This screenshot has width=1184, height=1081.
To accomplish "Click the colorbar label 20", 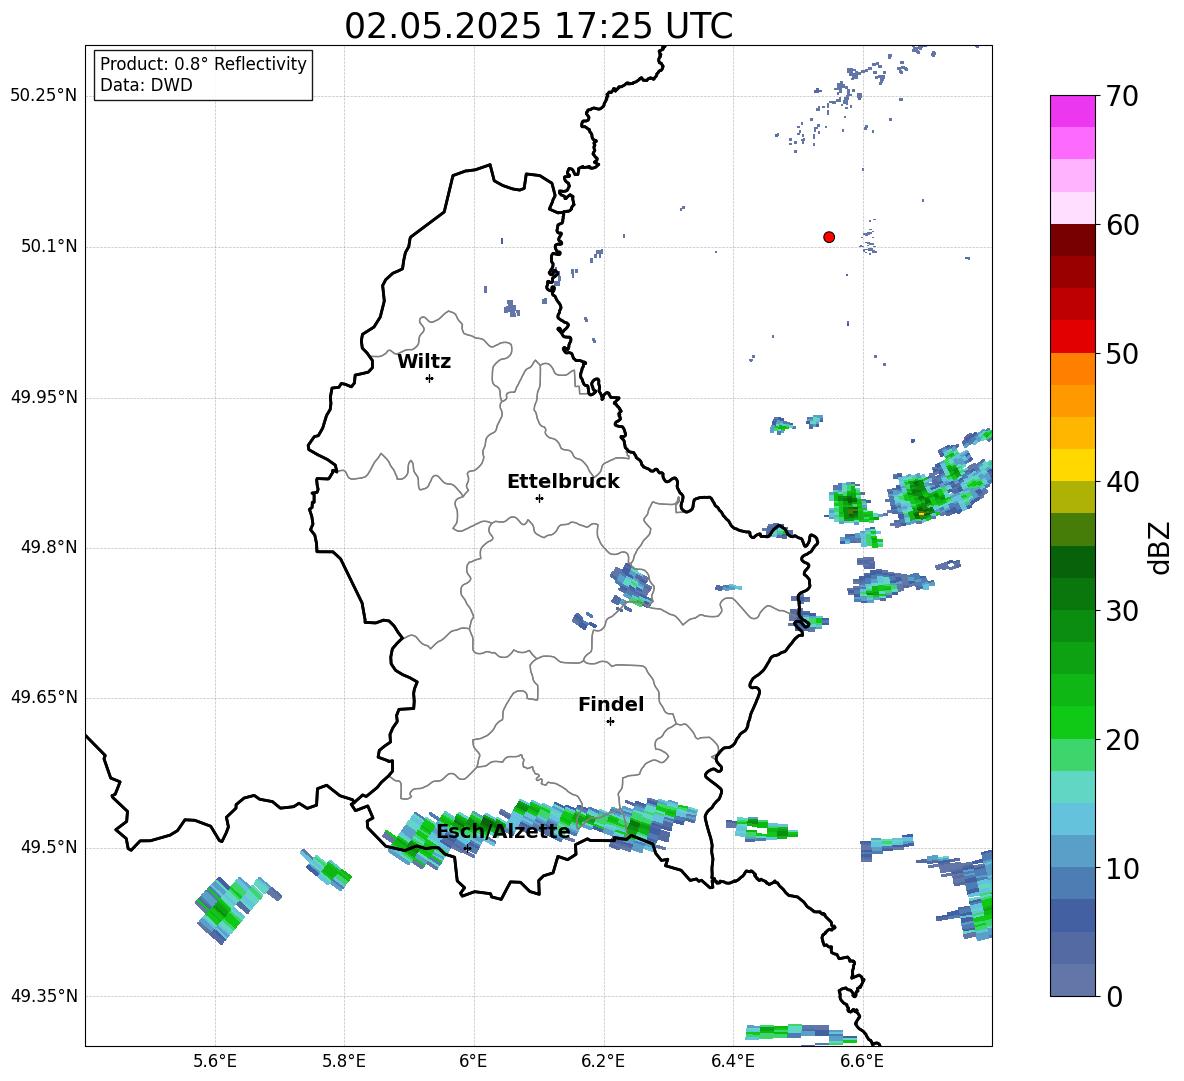I will click(x=1122, y=740).
